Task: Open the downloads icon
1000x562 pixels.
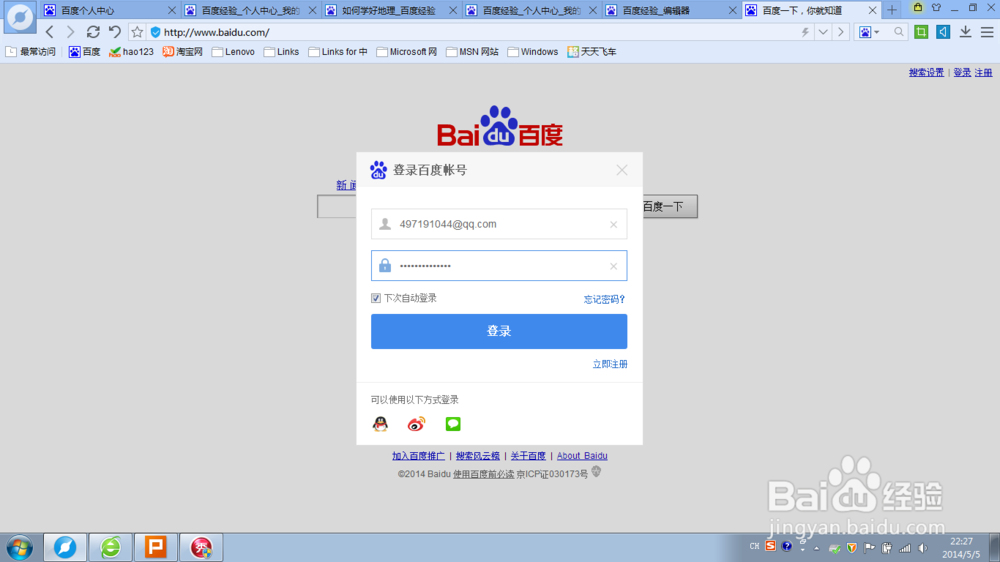Action: click(966, 32)
